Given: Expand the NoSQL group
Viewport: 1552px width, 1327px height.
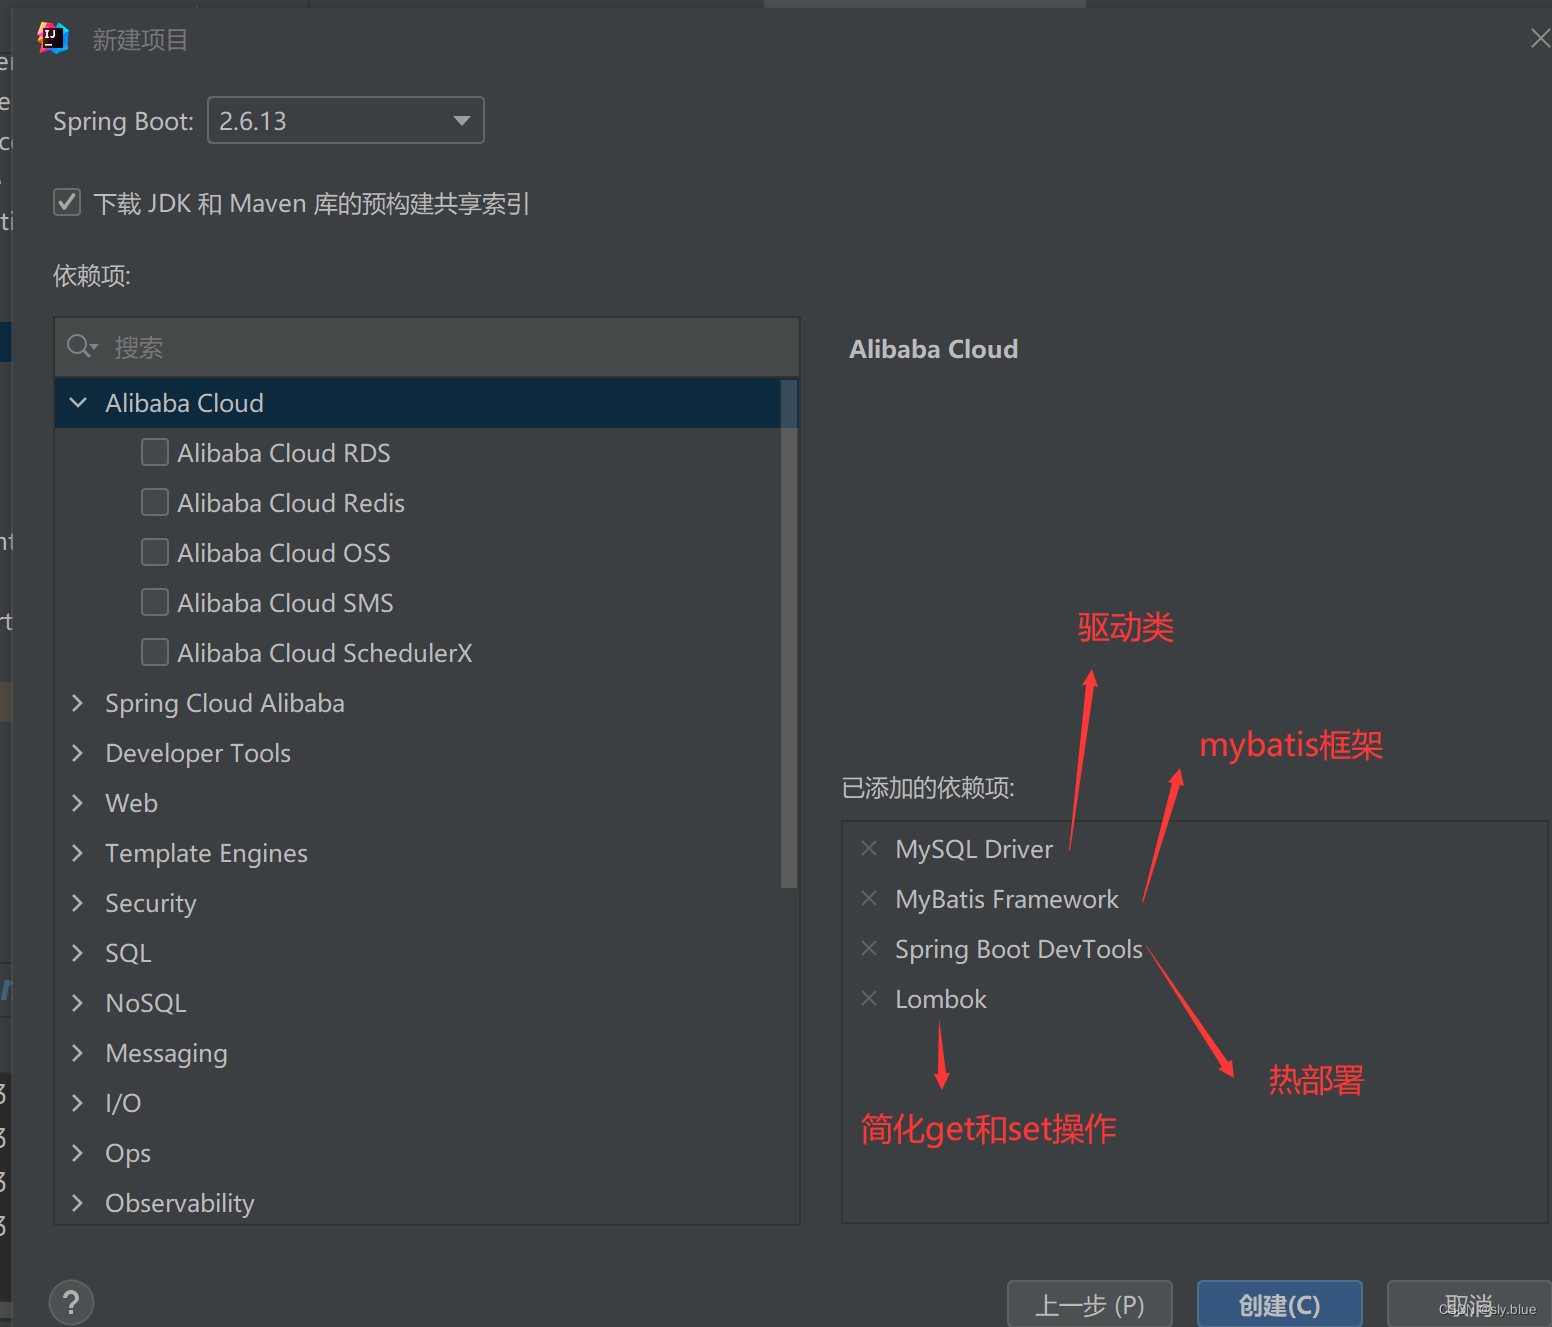Looking at the screenshot, I should point(78,1003).
